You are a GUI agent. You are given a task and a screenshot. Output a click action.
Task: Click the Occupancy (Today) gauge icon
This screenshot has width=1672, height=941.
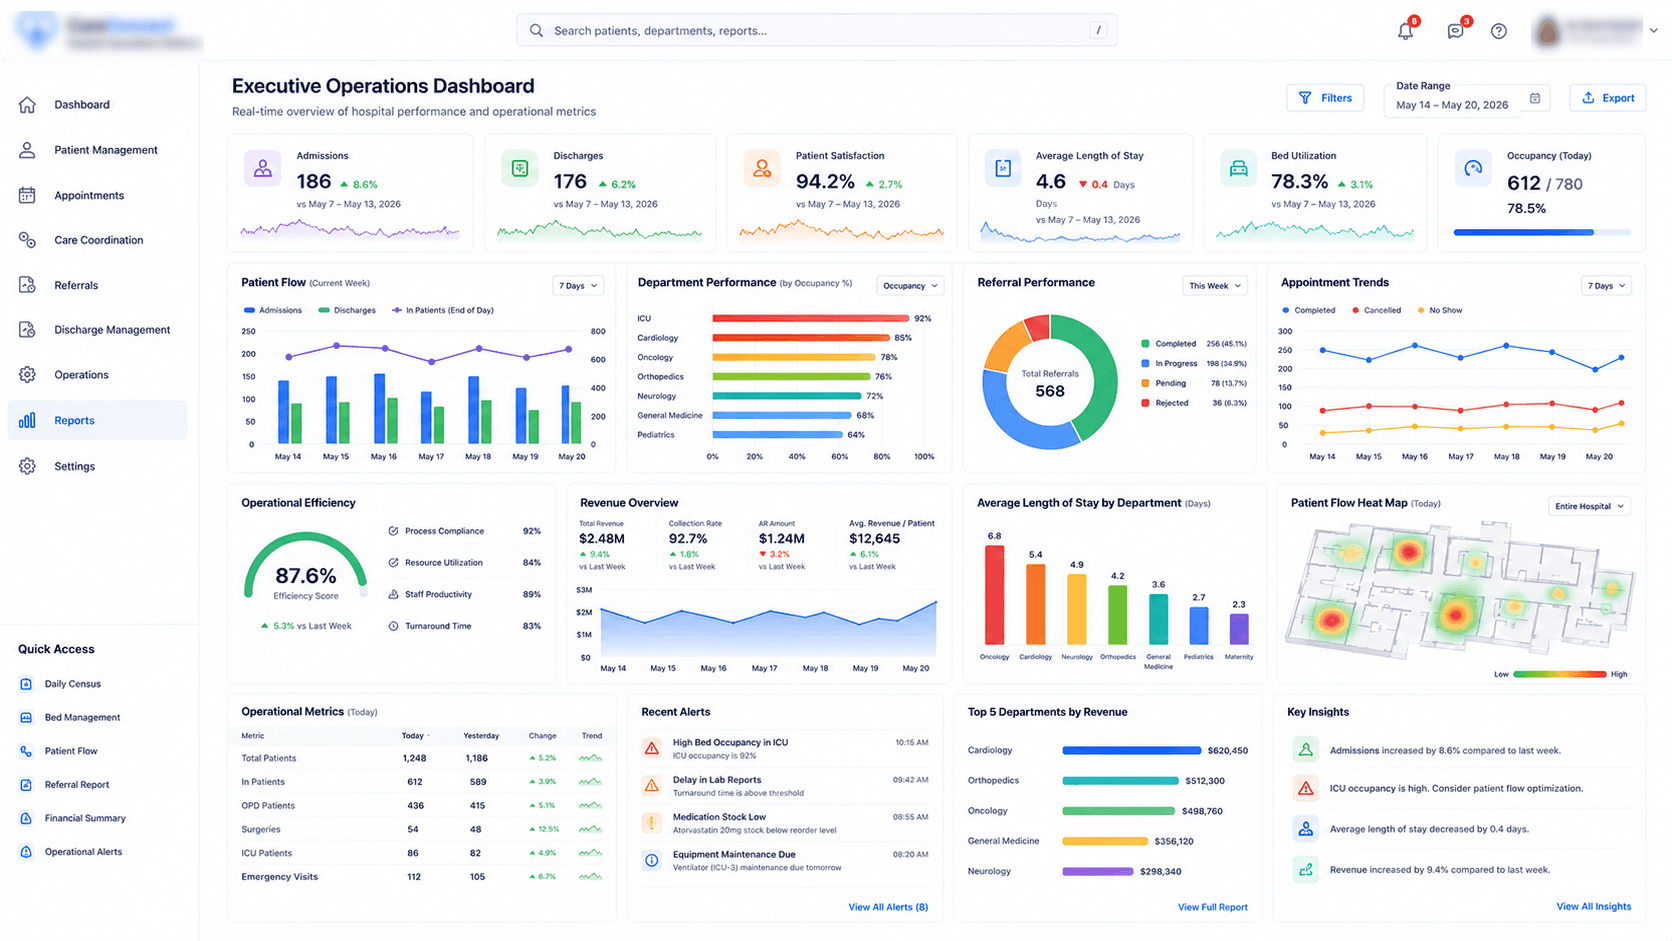point(1473,169)
